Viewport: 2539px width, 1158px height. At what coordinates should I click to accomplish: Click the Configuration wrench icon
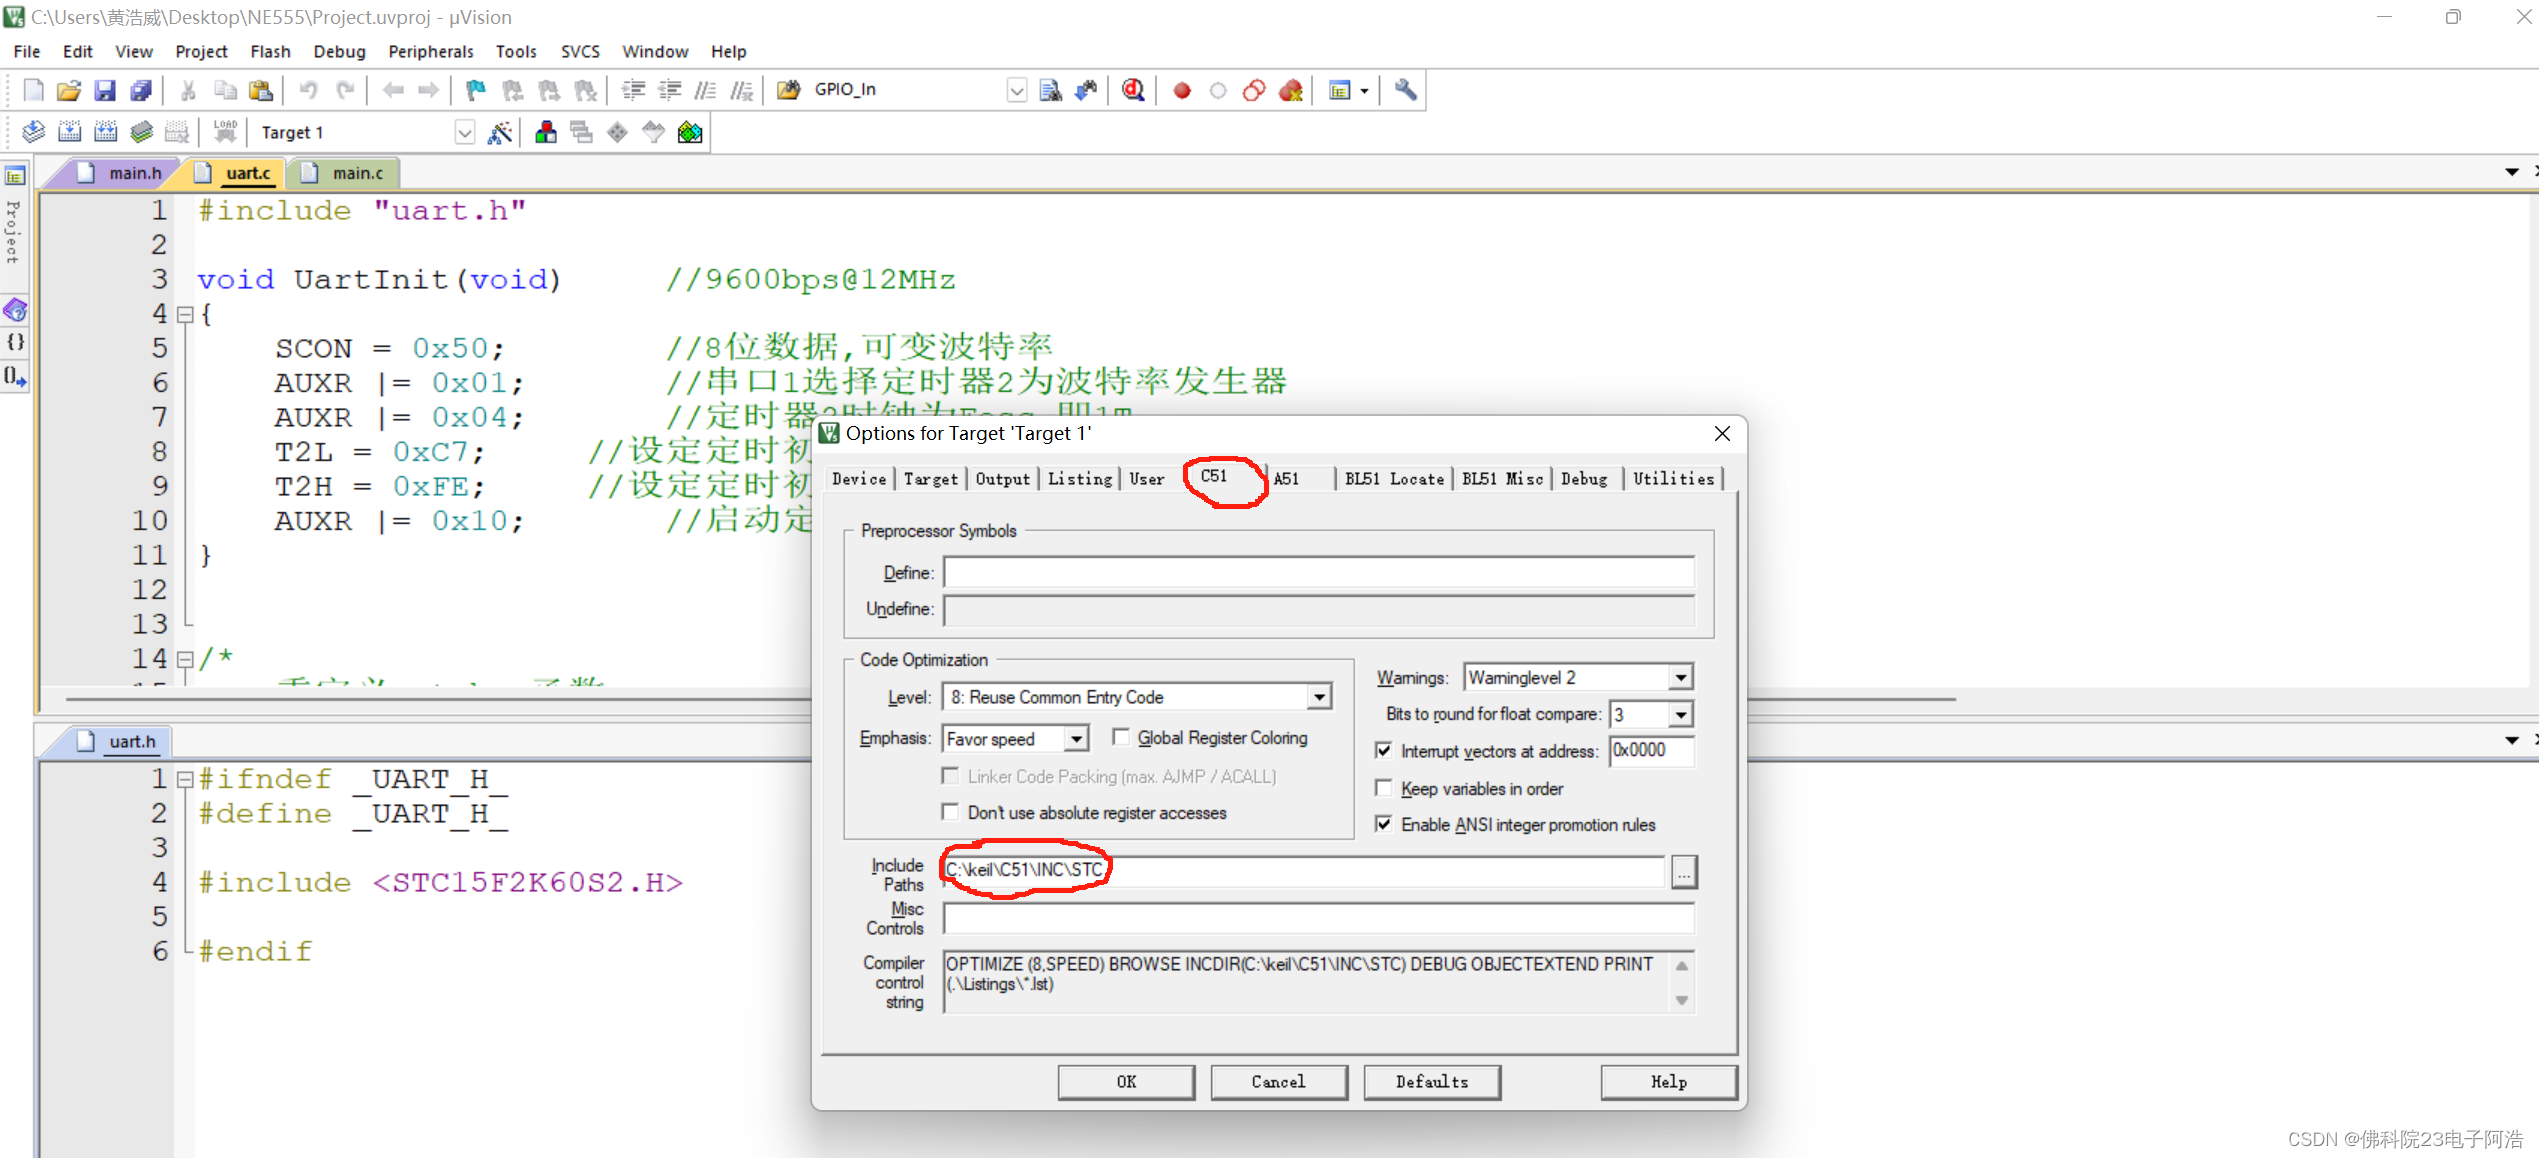[x=1405, y=90]
